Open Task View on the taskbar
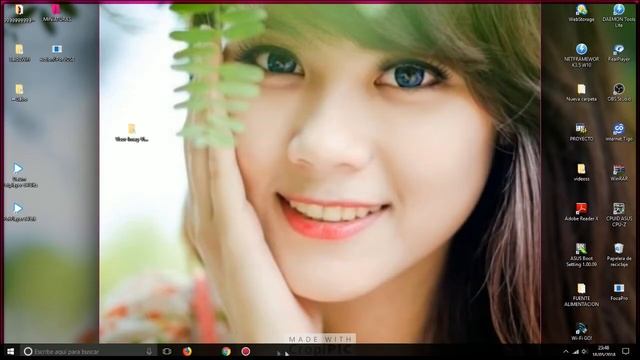640x360 pixels. [x=167, y=351]
